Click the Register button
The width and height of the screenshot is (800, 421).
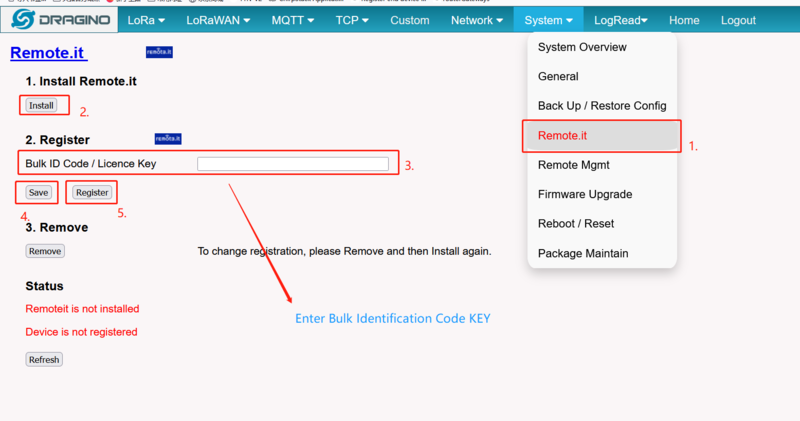[x=92, y=192]
